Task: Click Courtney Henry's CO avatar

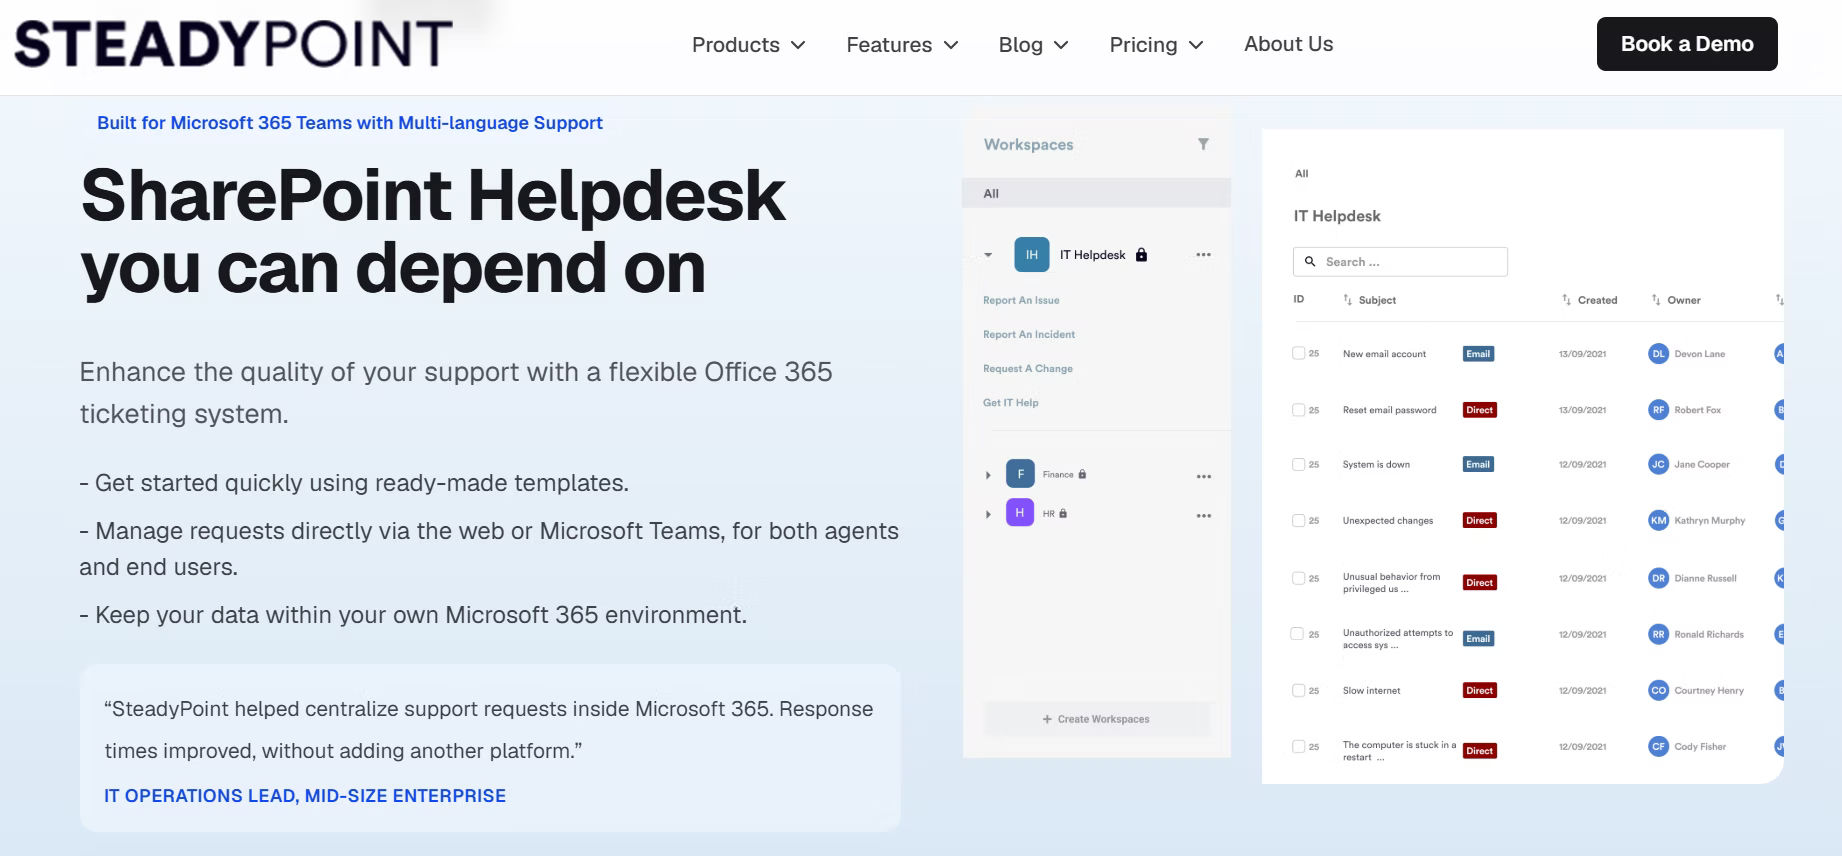Action: pyautogui.click(x=1659, y=690)
